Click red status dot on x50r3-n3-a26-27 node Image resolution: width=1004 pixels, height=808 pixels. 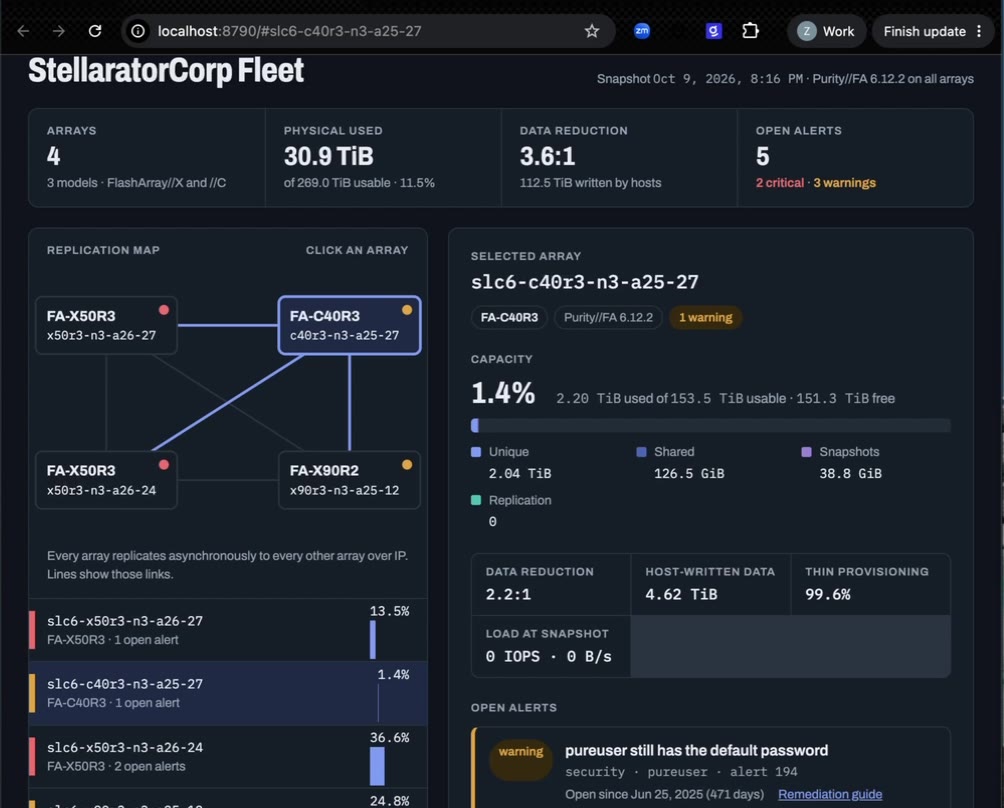(x=164, y=310)
